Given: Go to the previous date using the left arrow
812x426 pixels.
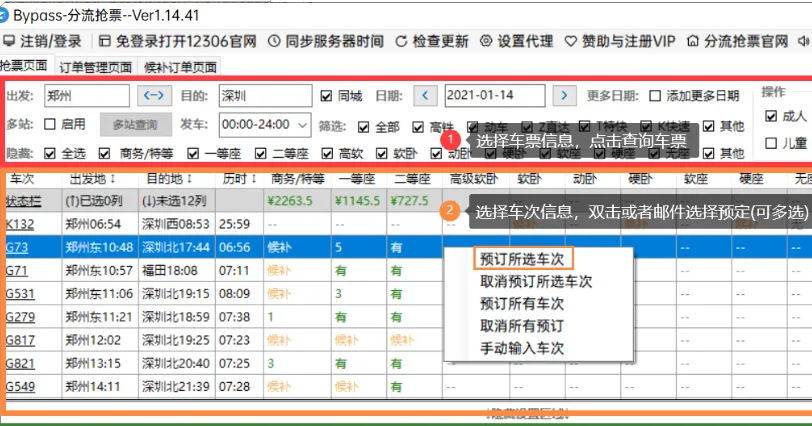Looking at the screenshot, I should click(425, 96).
